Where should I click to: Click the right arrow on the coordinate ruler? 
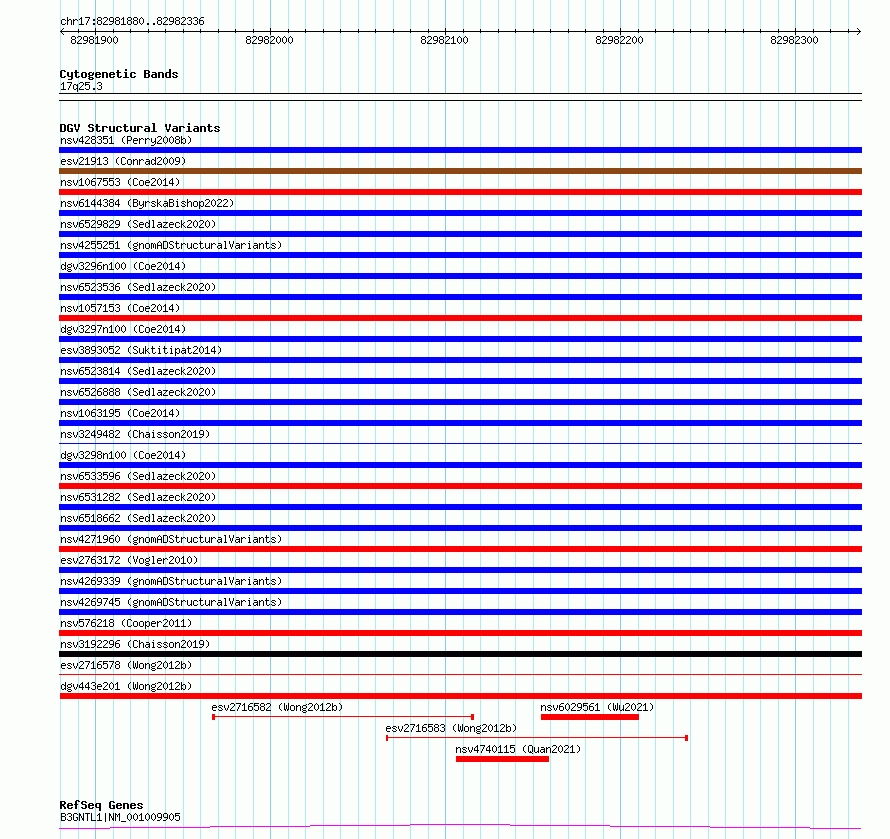pyautogui.click(x=858, y=32)
